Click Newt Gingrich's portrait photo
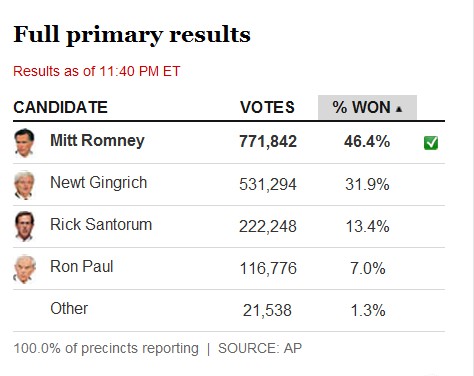474x376 pixels. (x=24, y=185)
